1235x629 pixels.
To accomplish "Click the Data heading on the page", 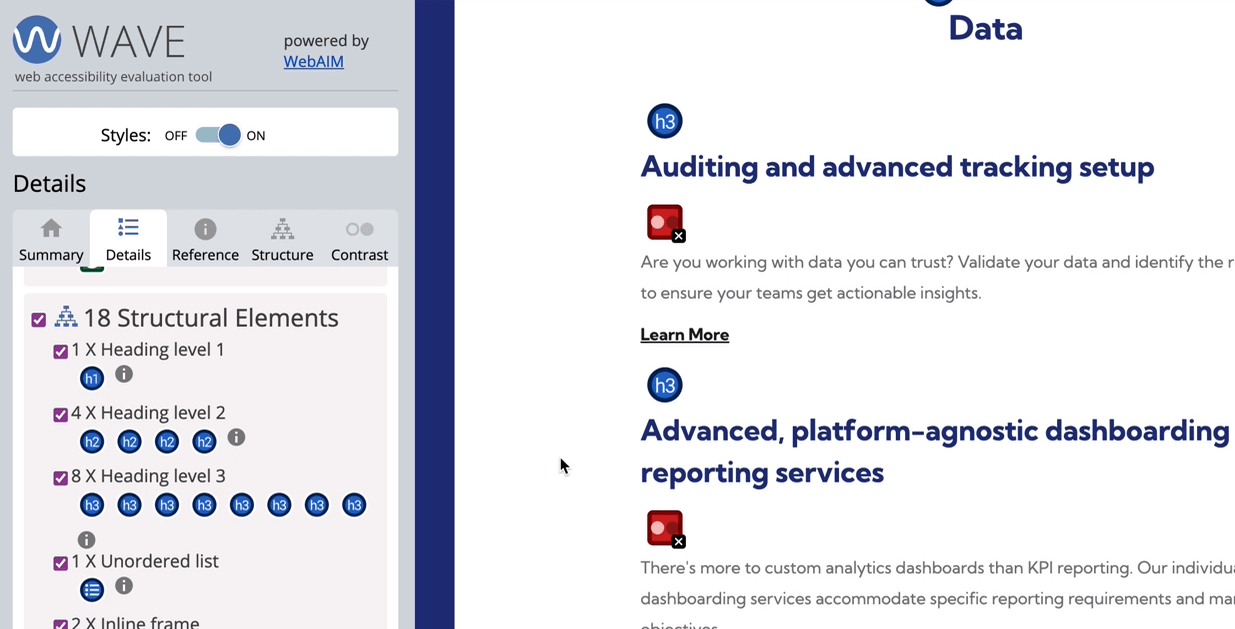I will pyautogui.click(x=985, y=28).
